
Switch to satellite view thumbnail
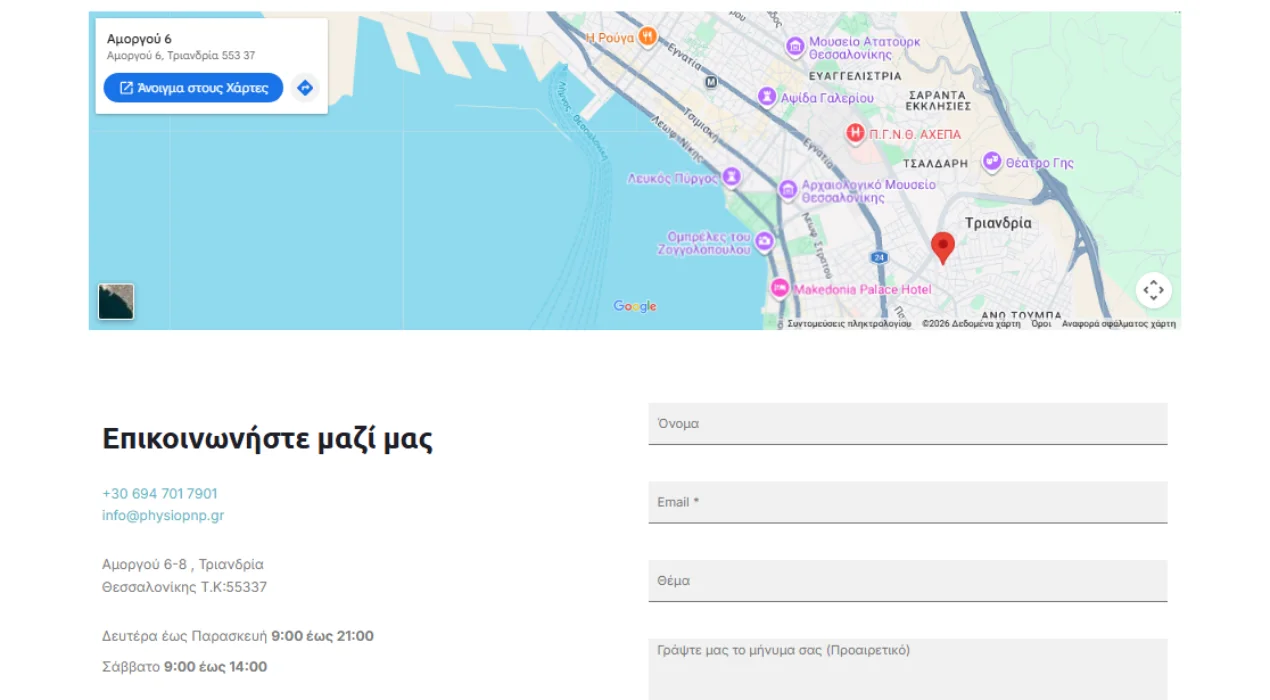click(116, 302)
